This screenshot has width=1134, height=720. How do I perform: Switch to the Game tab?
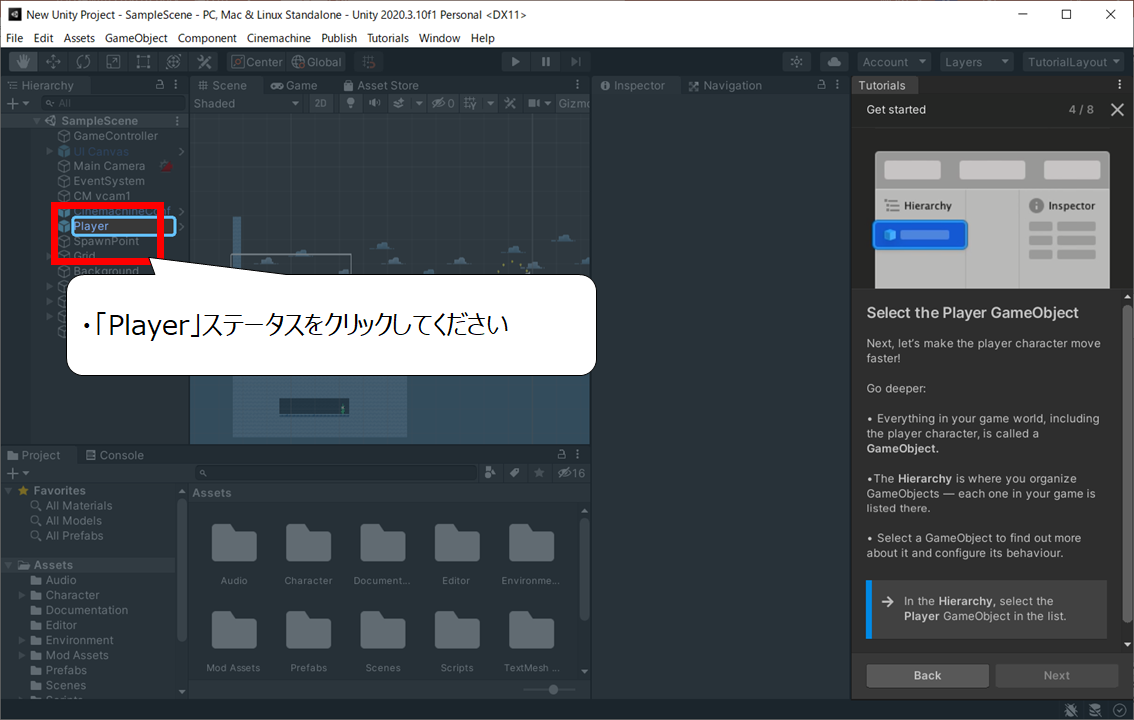pos(294,85)
